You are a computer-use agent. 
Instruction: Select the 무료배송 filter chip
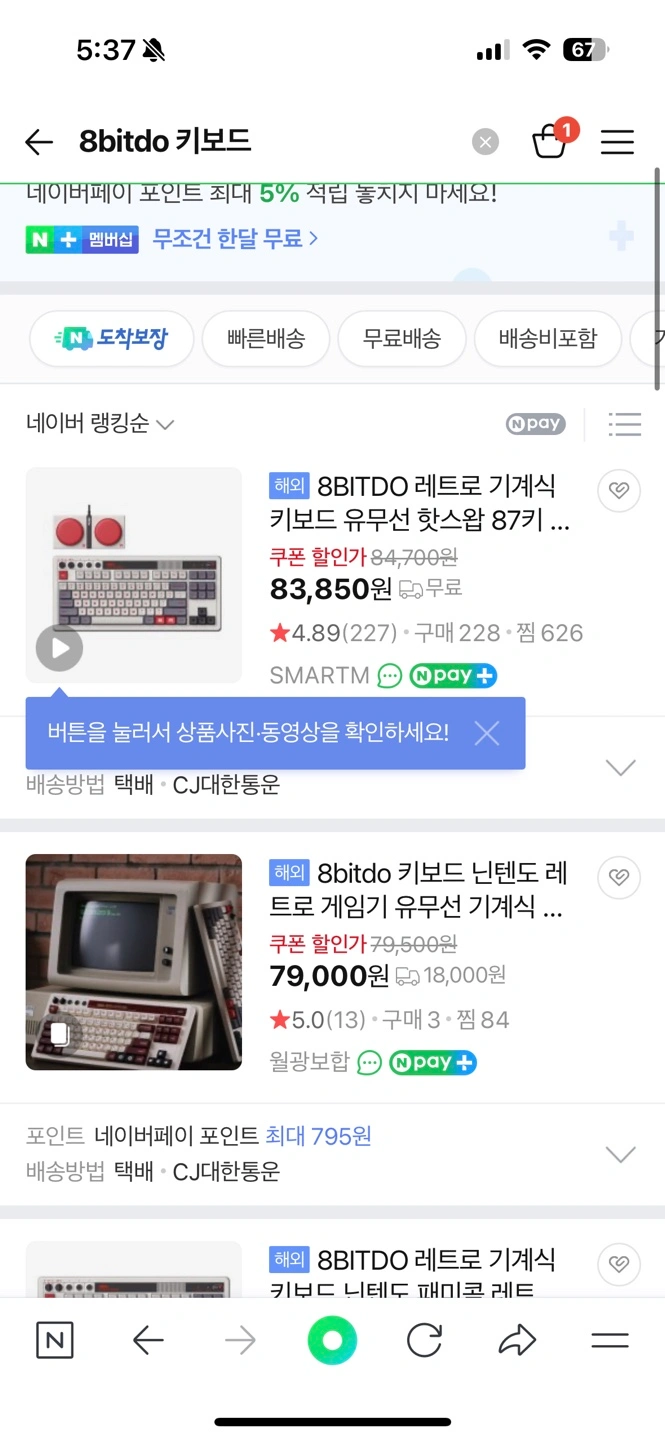point(401,339)
